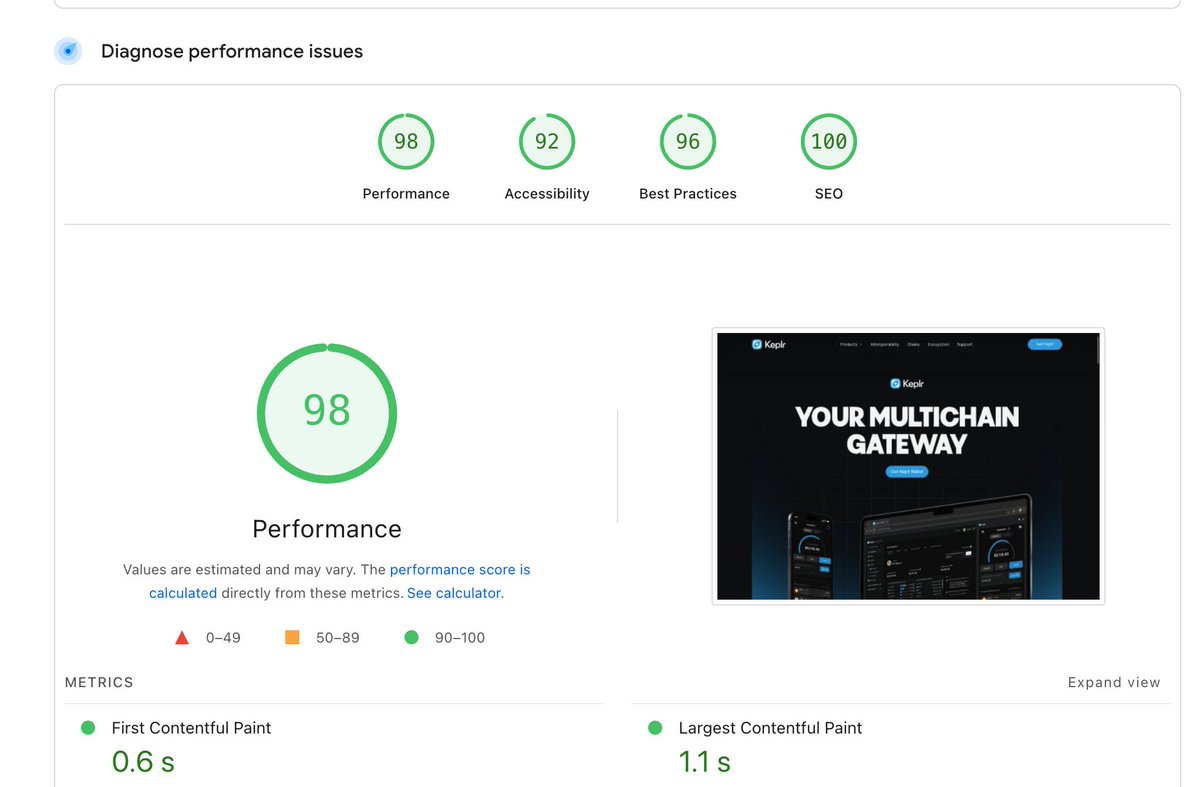This screenshot has width=1200, height=787.
Task: Click the 1.1 s metric value
Action: (x=705, y=762)
